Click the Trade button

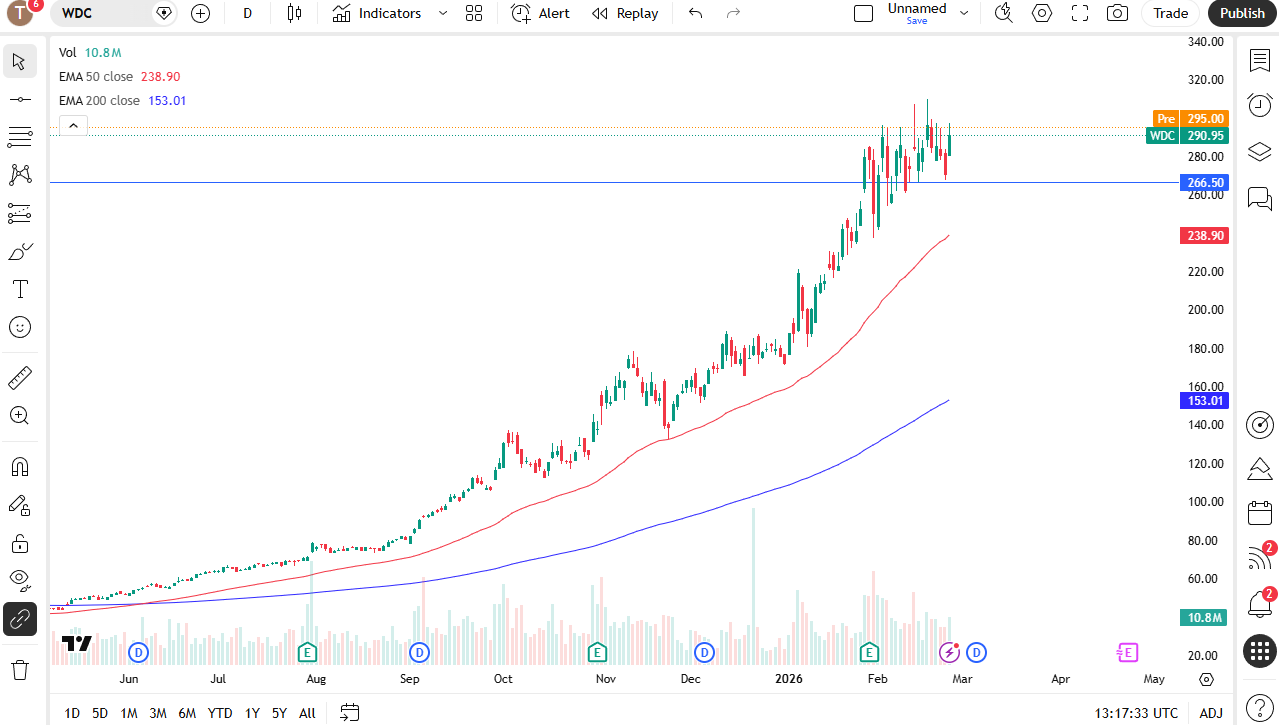(1170, 13)
